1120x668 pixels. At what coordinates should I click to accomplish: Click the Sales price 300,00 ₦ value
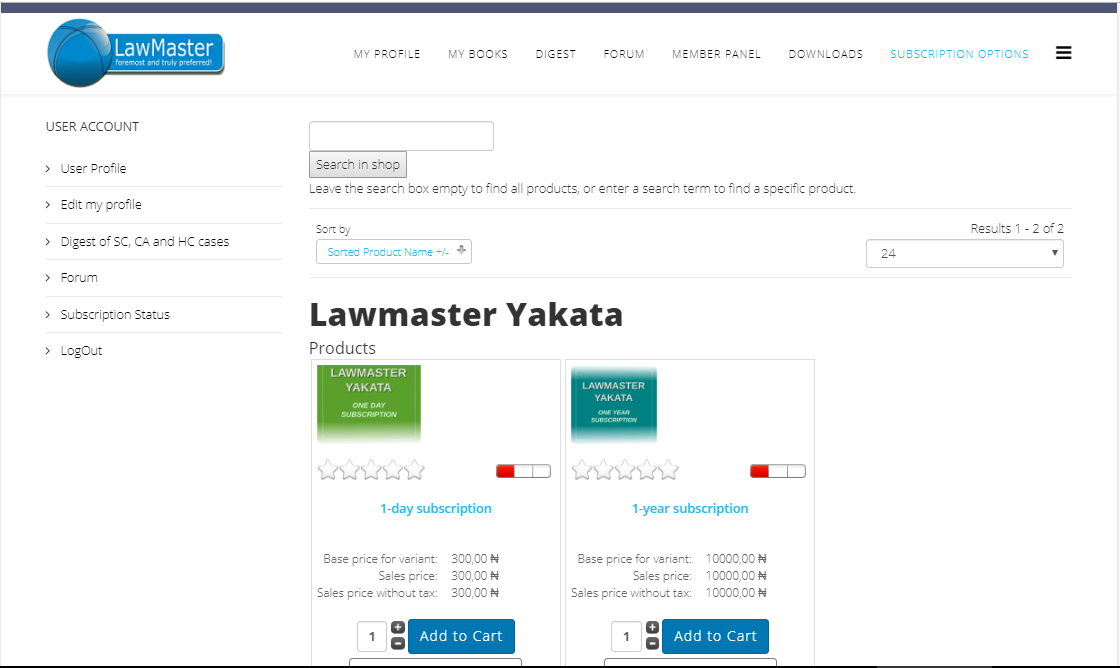[475, 576]
